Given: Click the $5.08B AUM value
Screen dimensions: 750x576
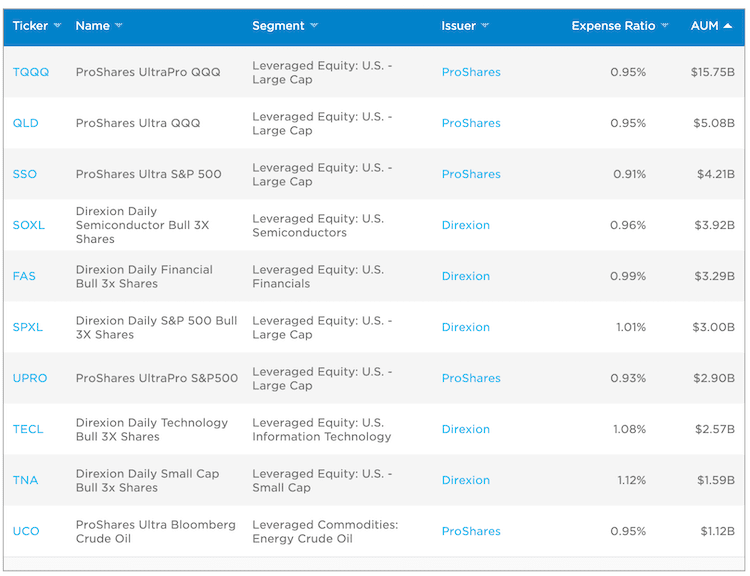Looking at the screenshot, I should click(x=714, y=123).
